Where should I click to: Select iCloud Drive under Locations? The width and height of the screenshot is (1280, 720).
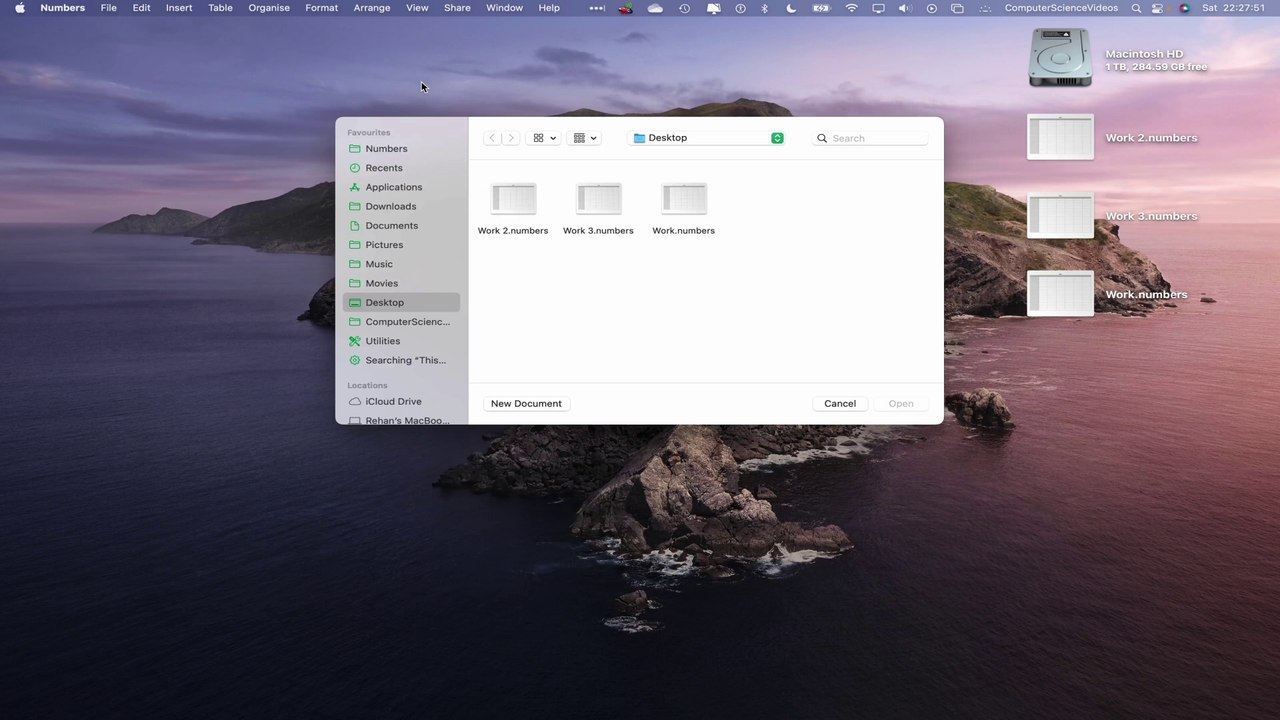[x=402, y=401]
